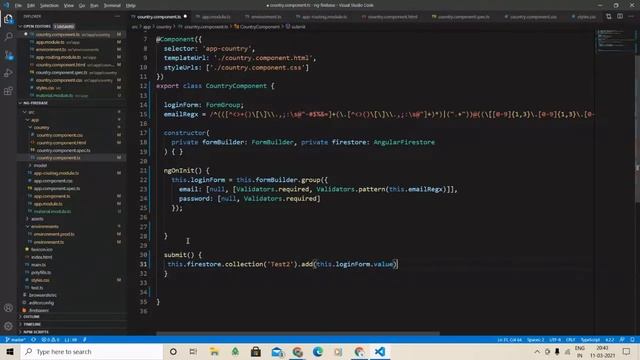Open the Mail app from the taskbar
Viewport: 640px width, 360px height.
277,351
